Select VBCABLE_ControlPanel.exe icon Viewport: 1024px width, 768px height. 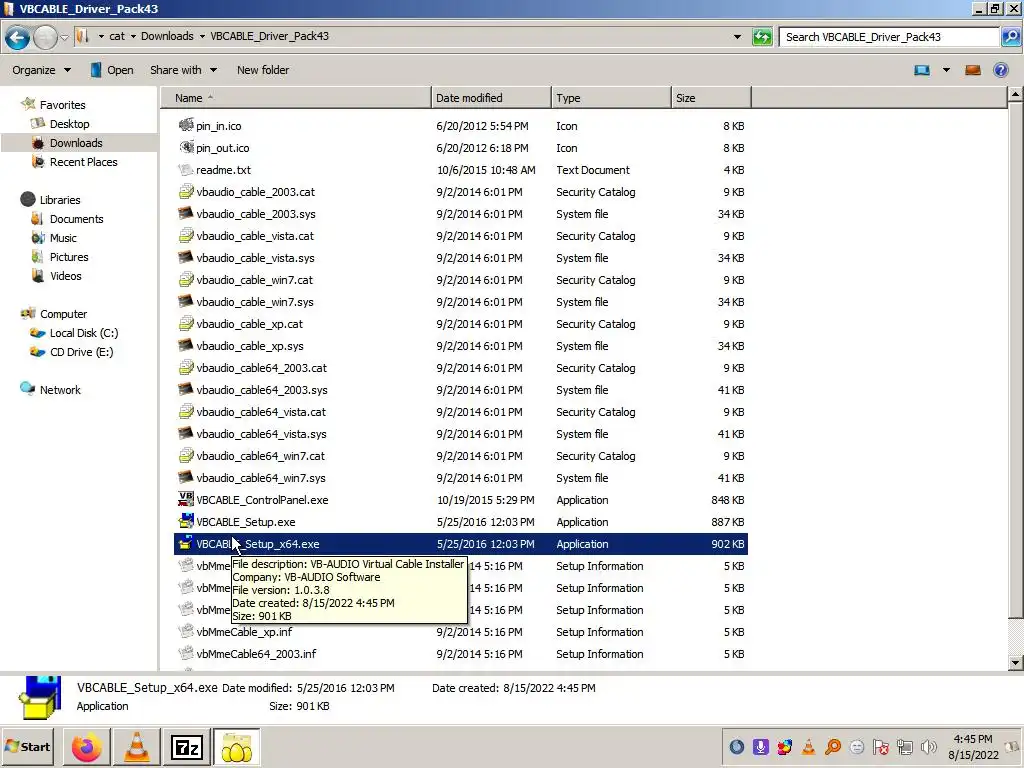click(x=186, y=500)
